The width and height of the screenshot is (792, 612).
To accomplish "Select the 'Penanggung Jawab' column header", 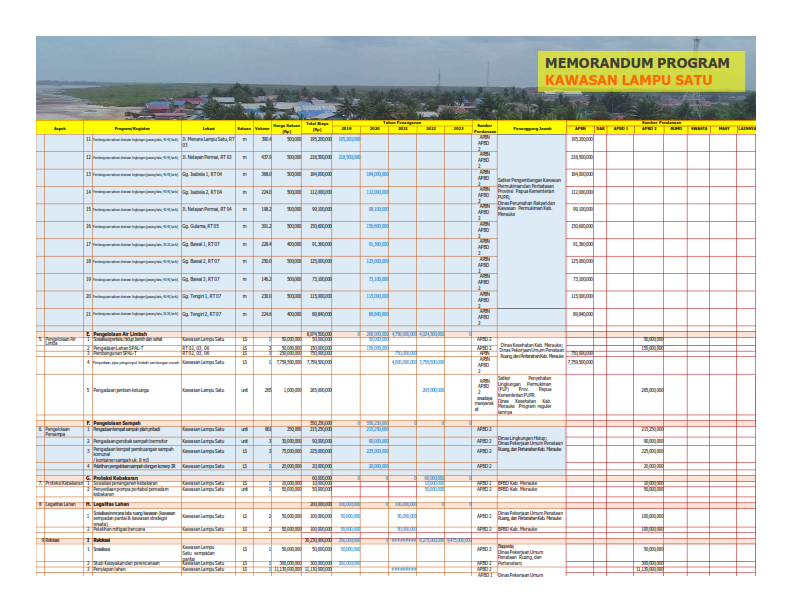I will coord(532,128).
